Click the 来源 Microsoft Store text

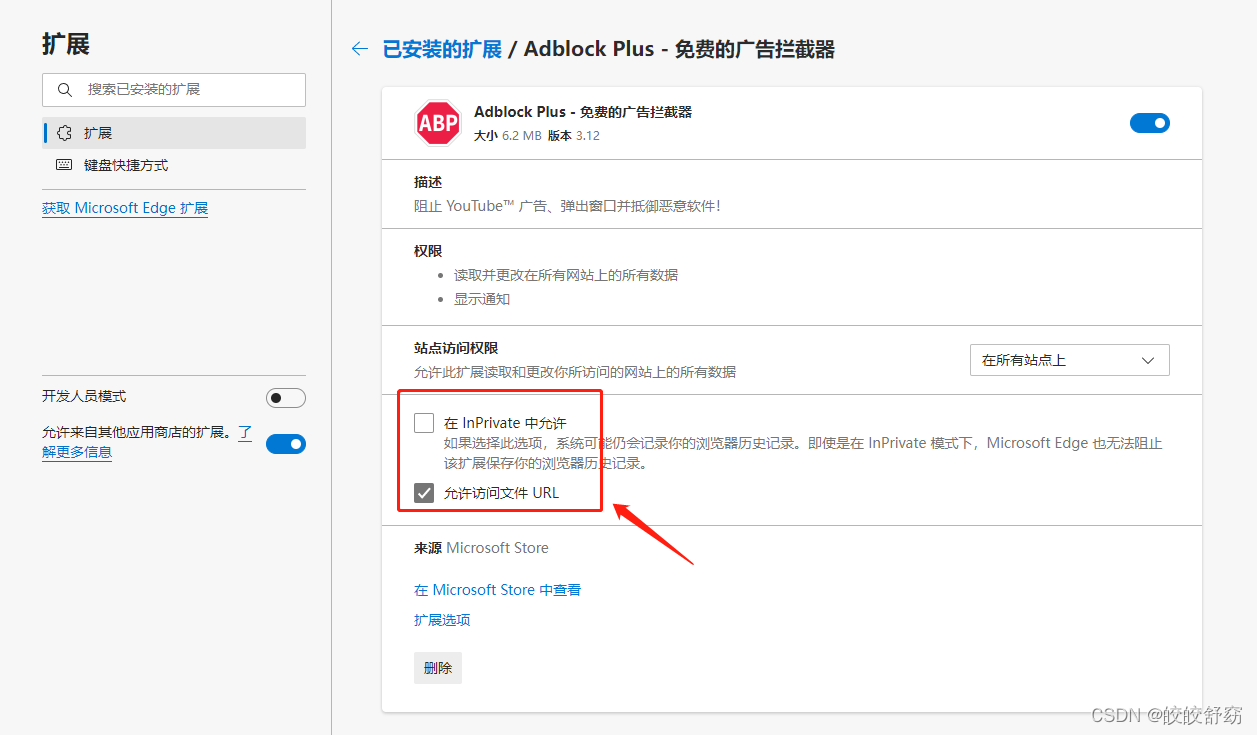click(481, 548)
